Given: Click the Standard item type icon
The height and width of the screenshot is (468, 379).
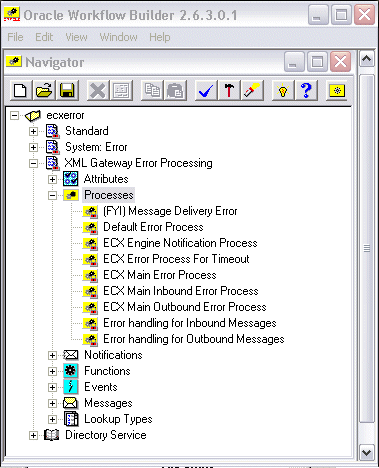Looking at the screenshot, I should (53, 131).
